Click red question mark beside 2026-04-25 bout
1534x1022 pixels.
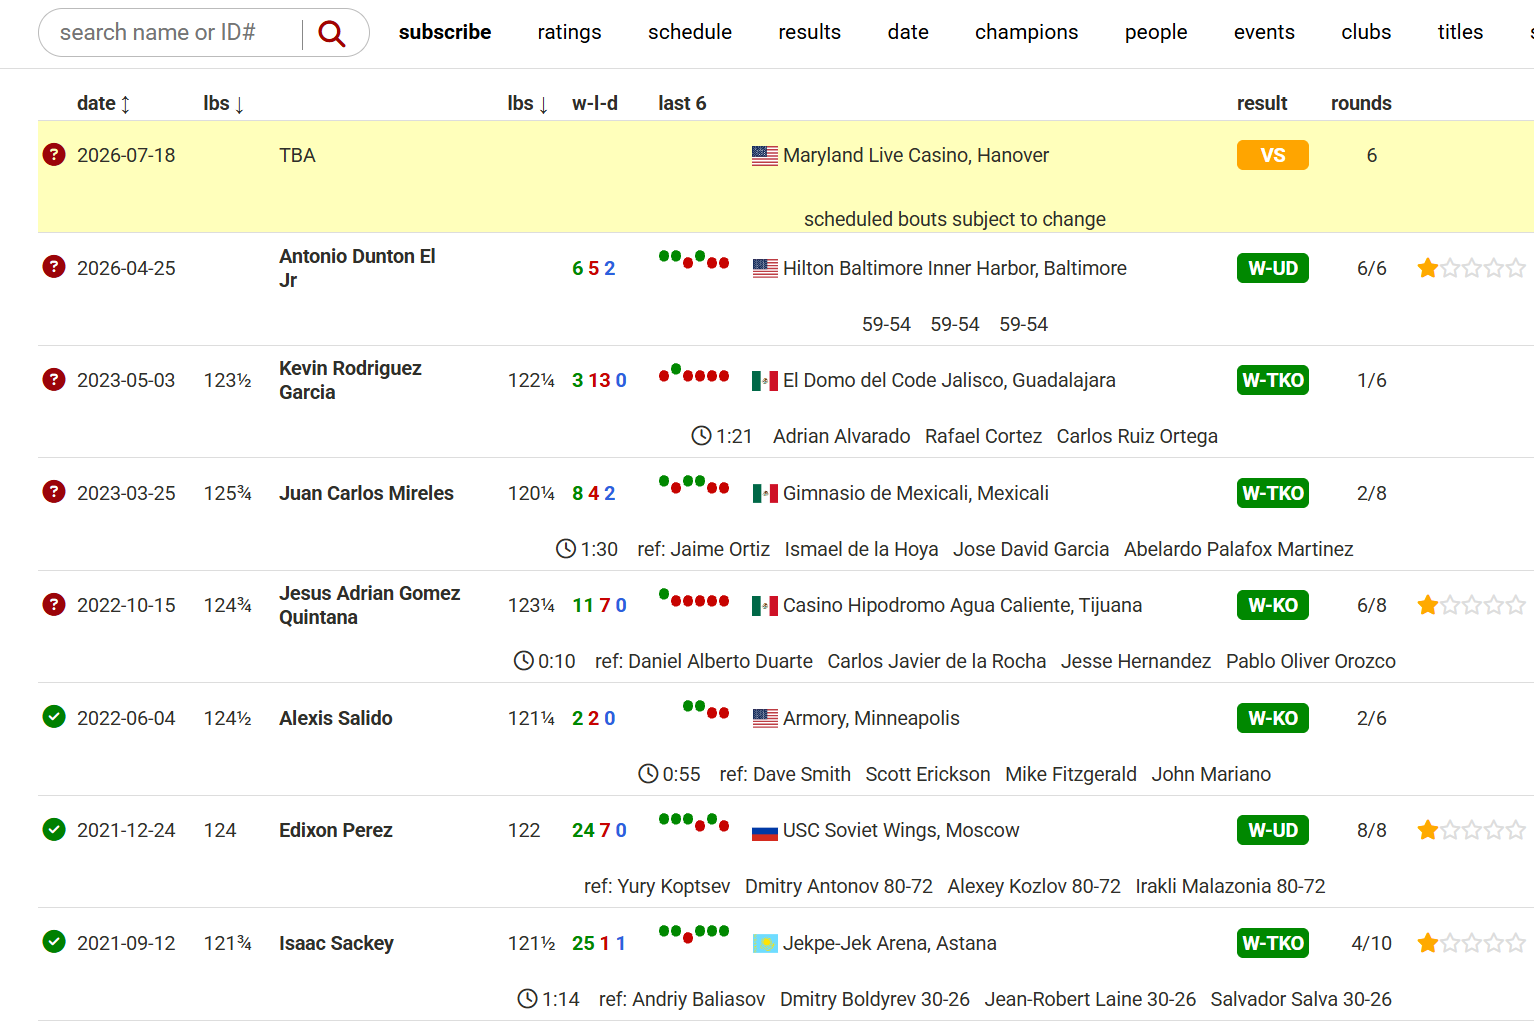click(x=54, y=267)
